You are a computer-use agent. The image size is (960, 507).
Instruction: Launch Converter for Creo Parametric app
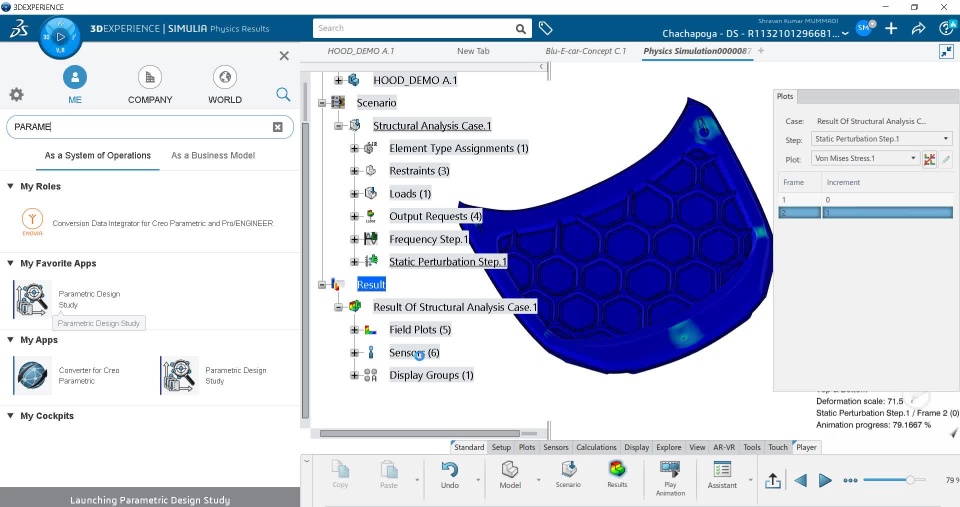[x=32, y=375]
